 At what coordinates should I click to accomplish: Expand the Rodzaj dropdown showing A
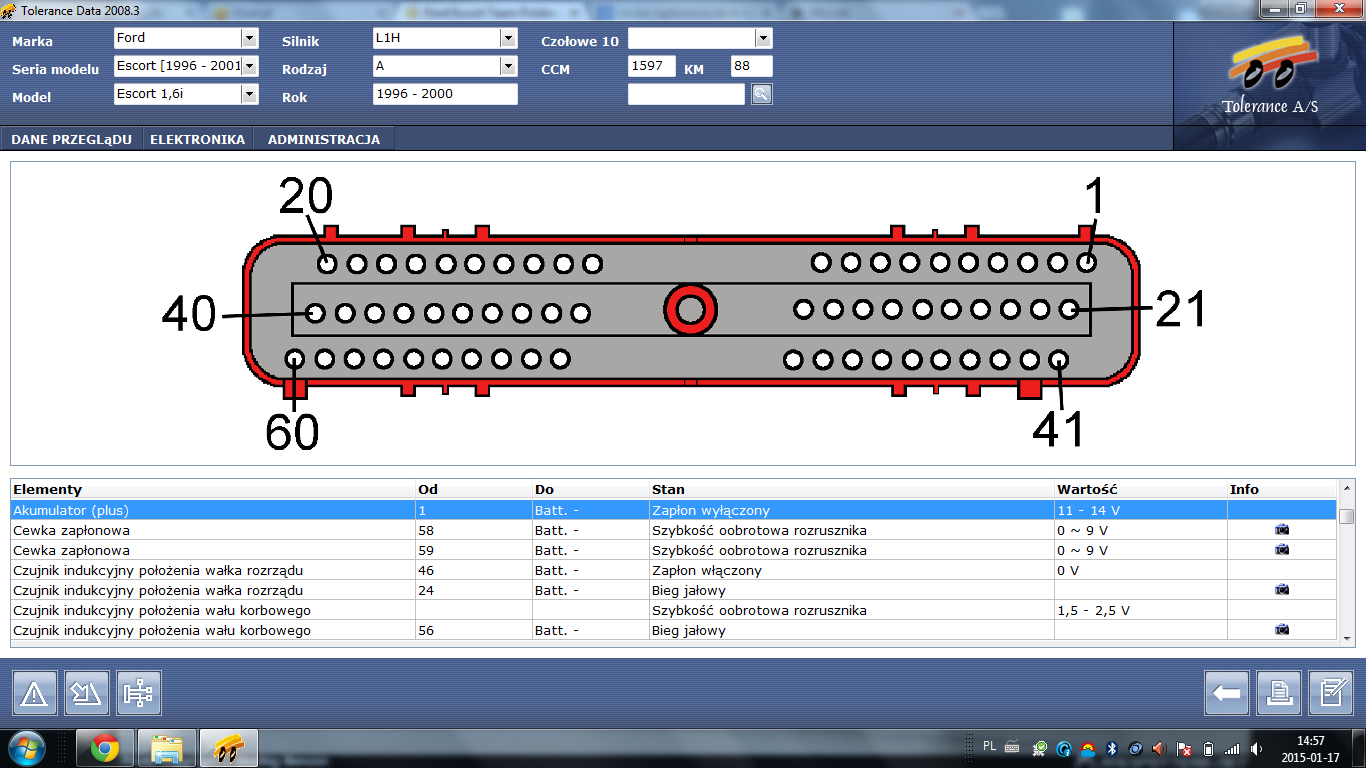click(x=508, y=66)
